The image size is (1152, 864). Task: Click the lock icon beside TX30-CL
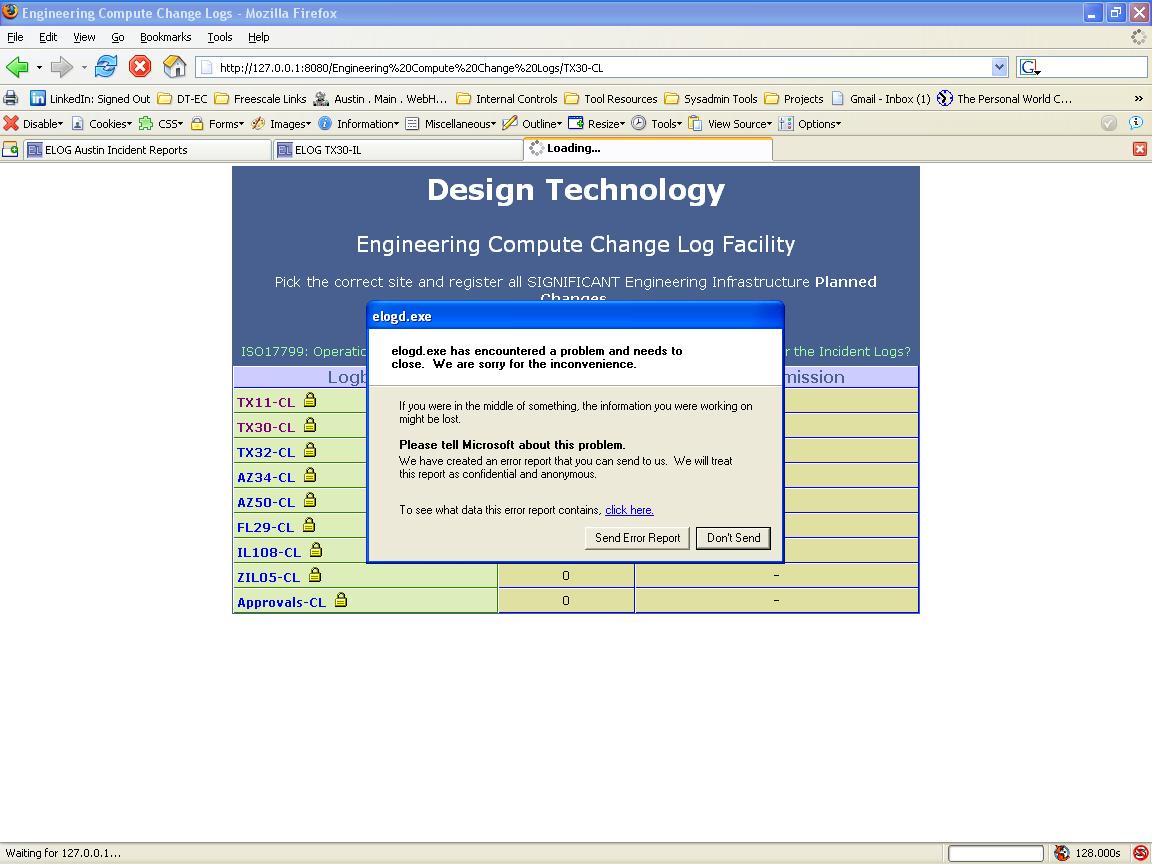click(x=310, y=425)
